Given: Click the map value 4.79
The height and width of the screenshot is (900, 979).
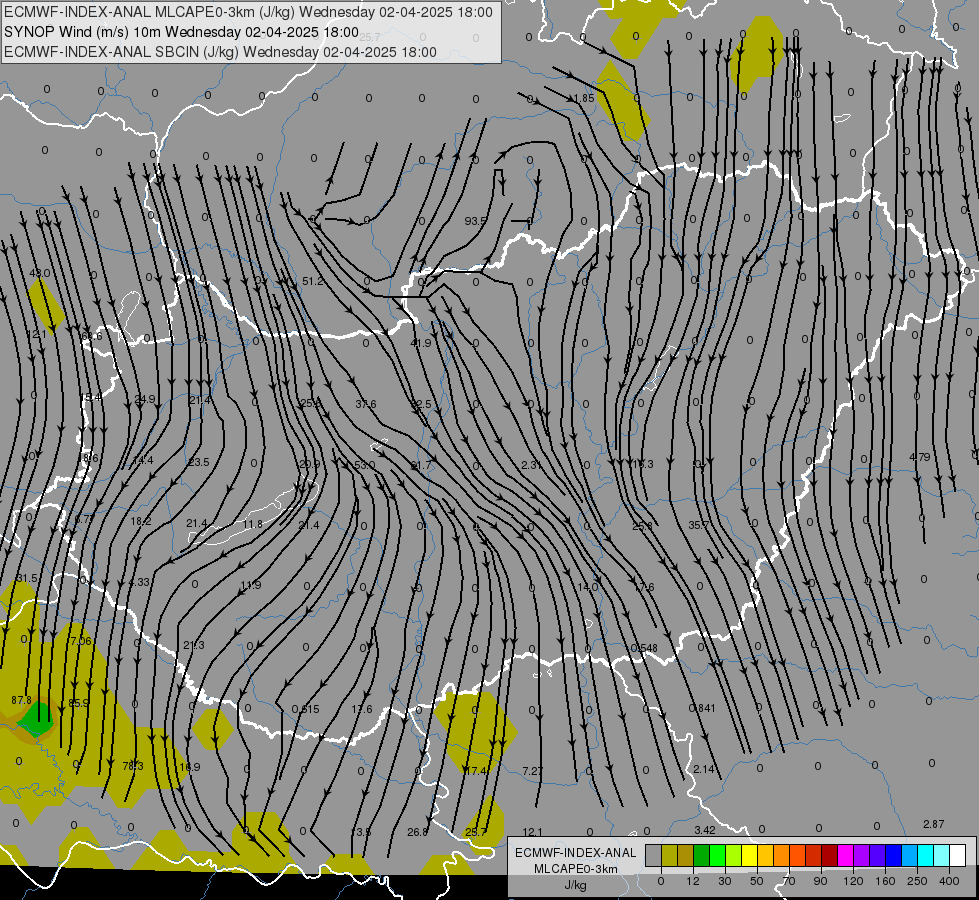Looking at the screenshot, I should (x=920, y=457).
